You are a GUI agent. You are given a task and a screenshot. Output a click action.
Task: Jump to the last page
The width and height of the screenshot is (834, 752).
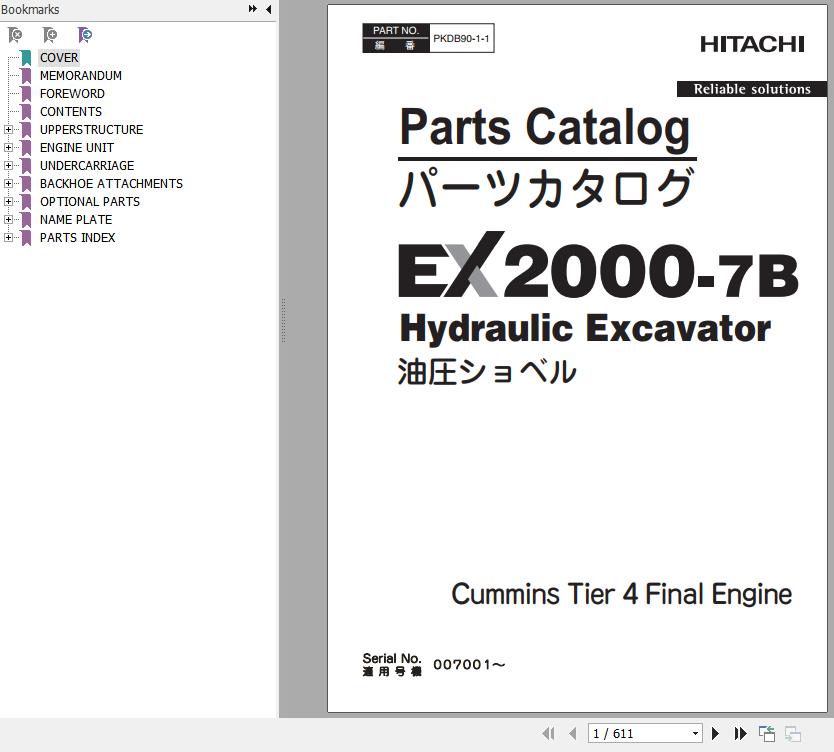click(740, 733)
